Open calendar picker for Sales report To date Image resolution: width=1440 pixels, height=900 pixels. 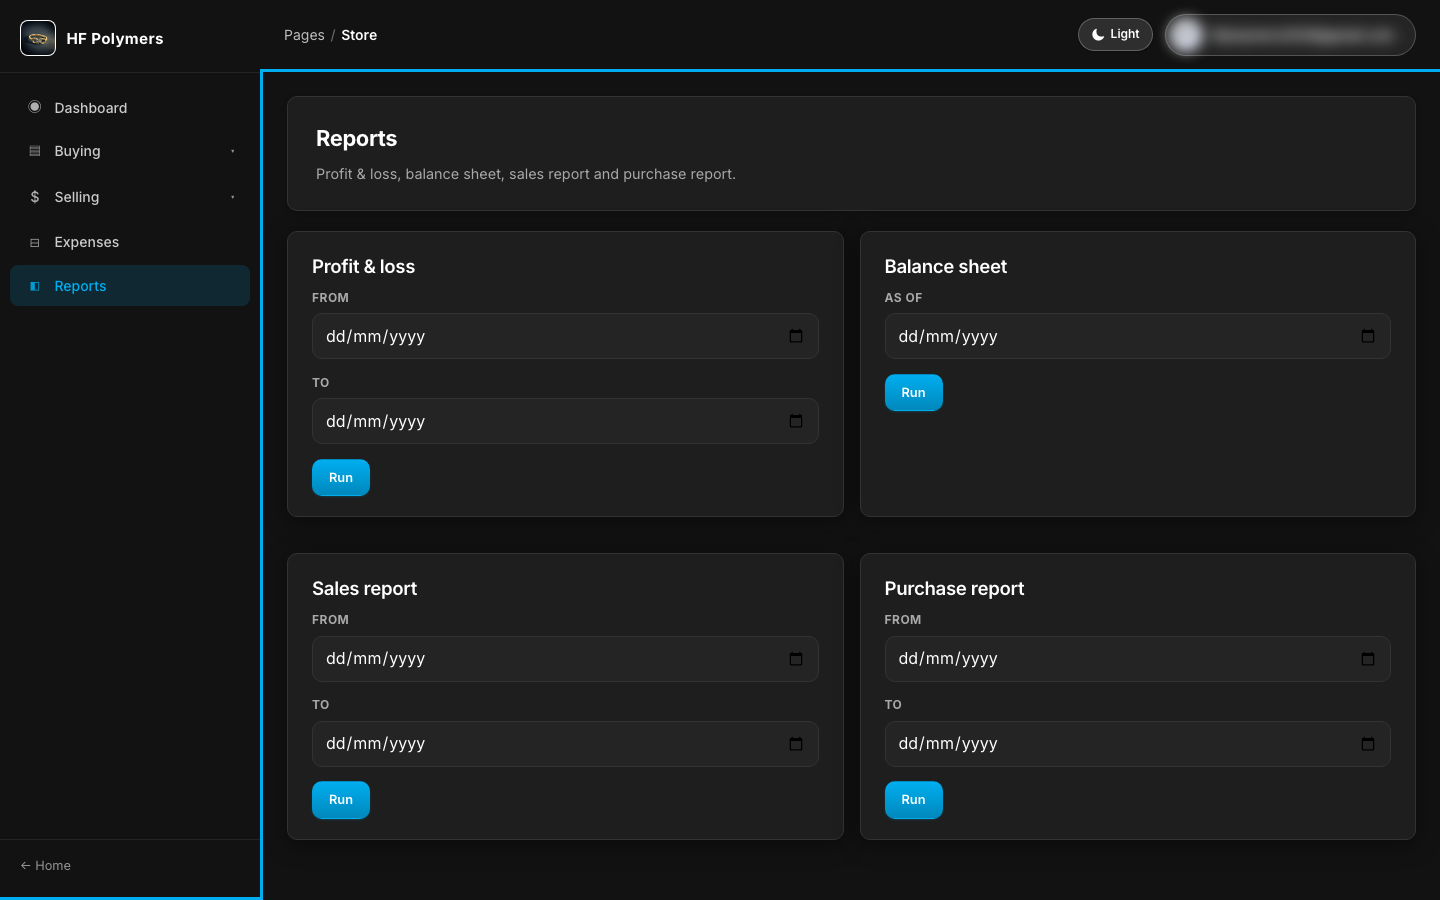click(796, 744)
